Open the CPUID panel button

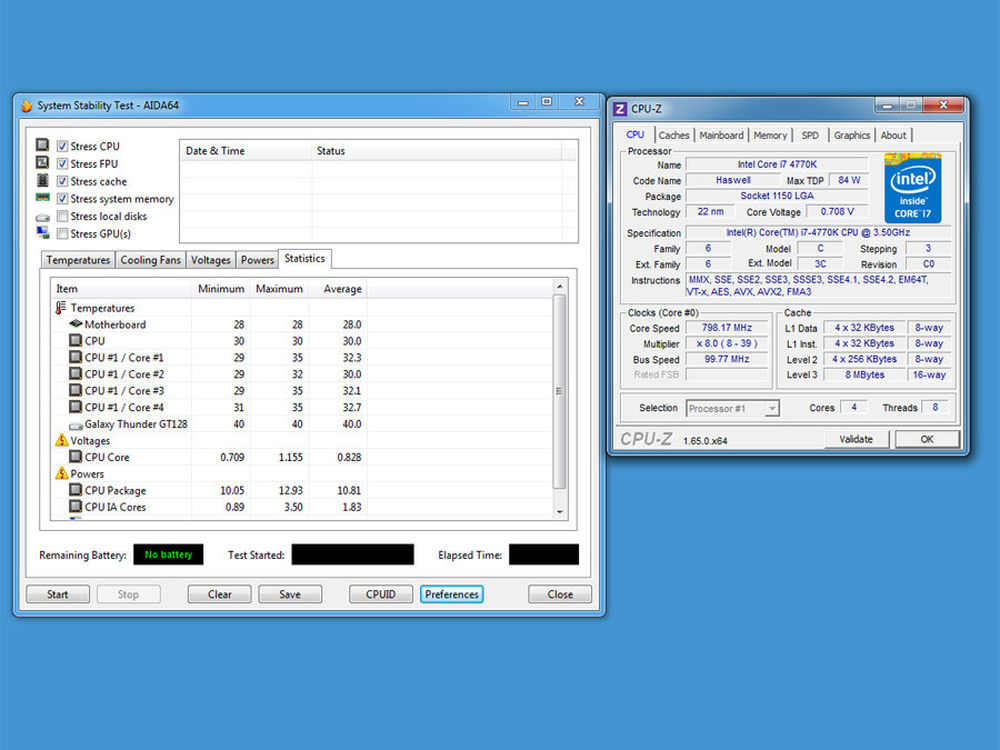(381, 594)
